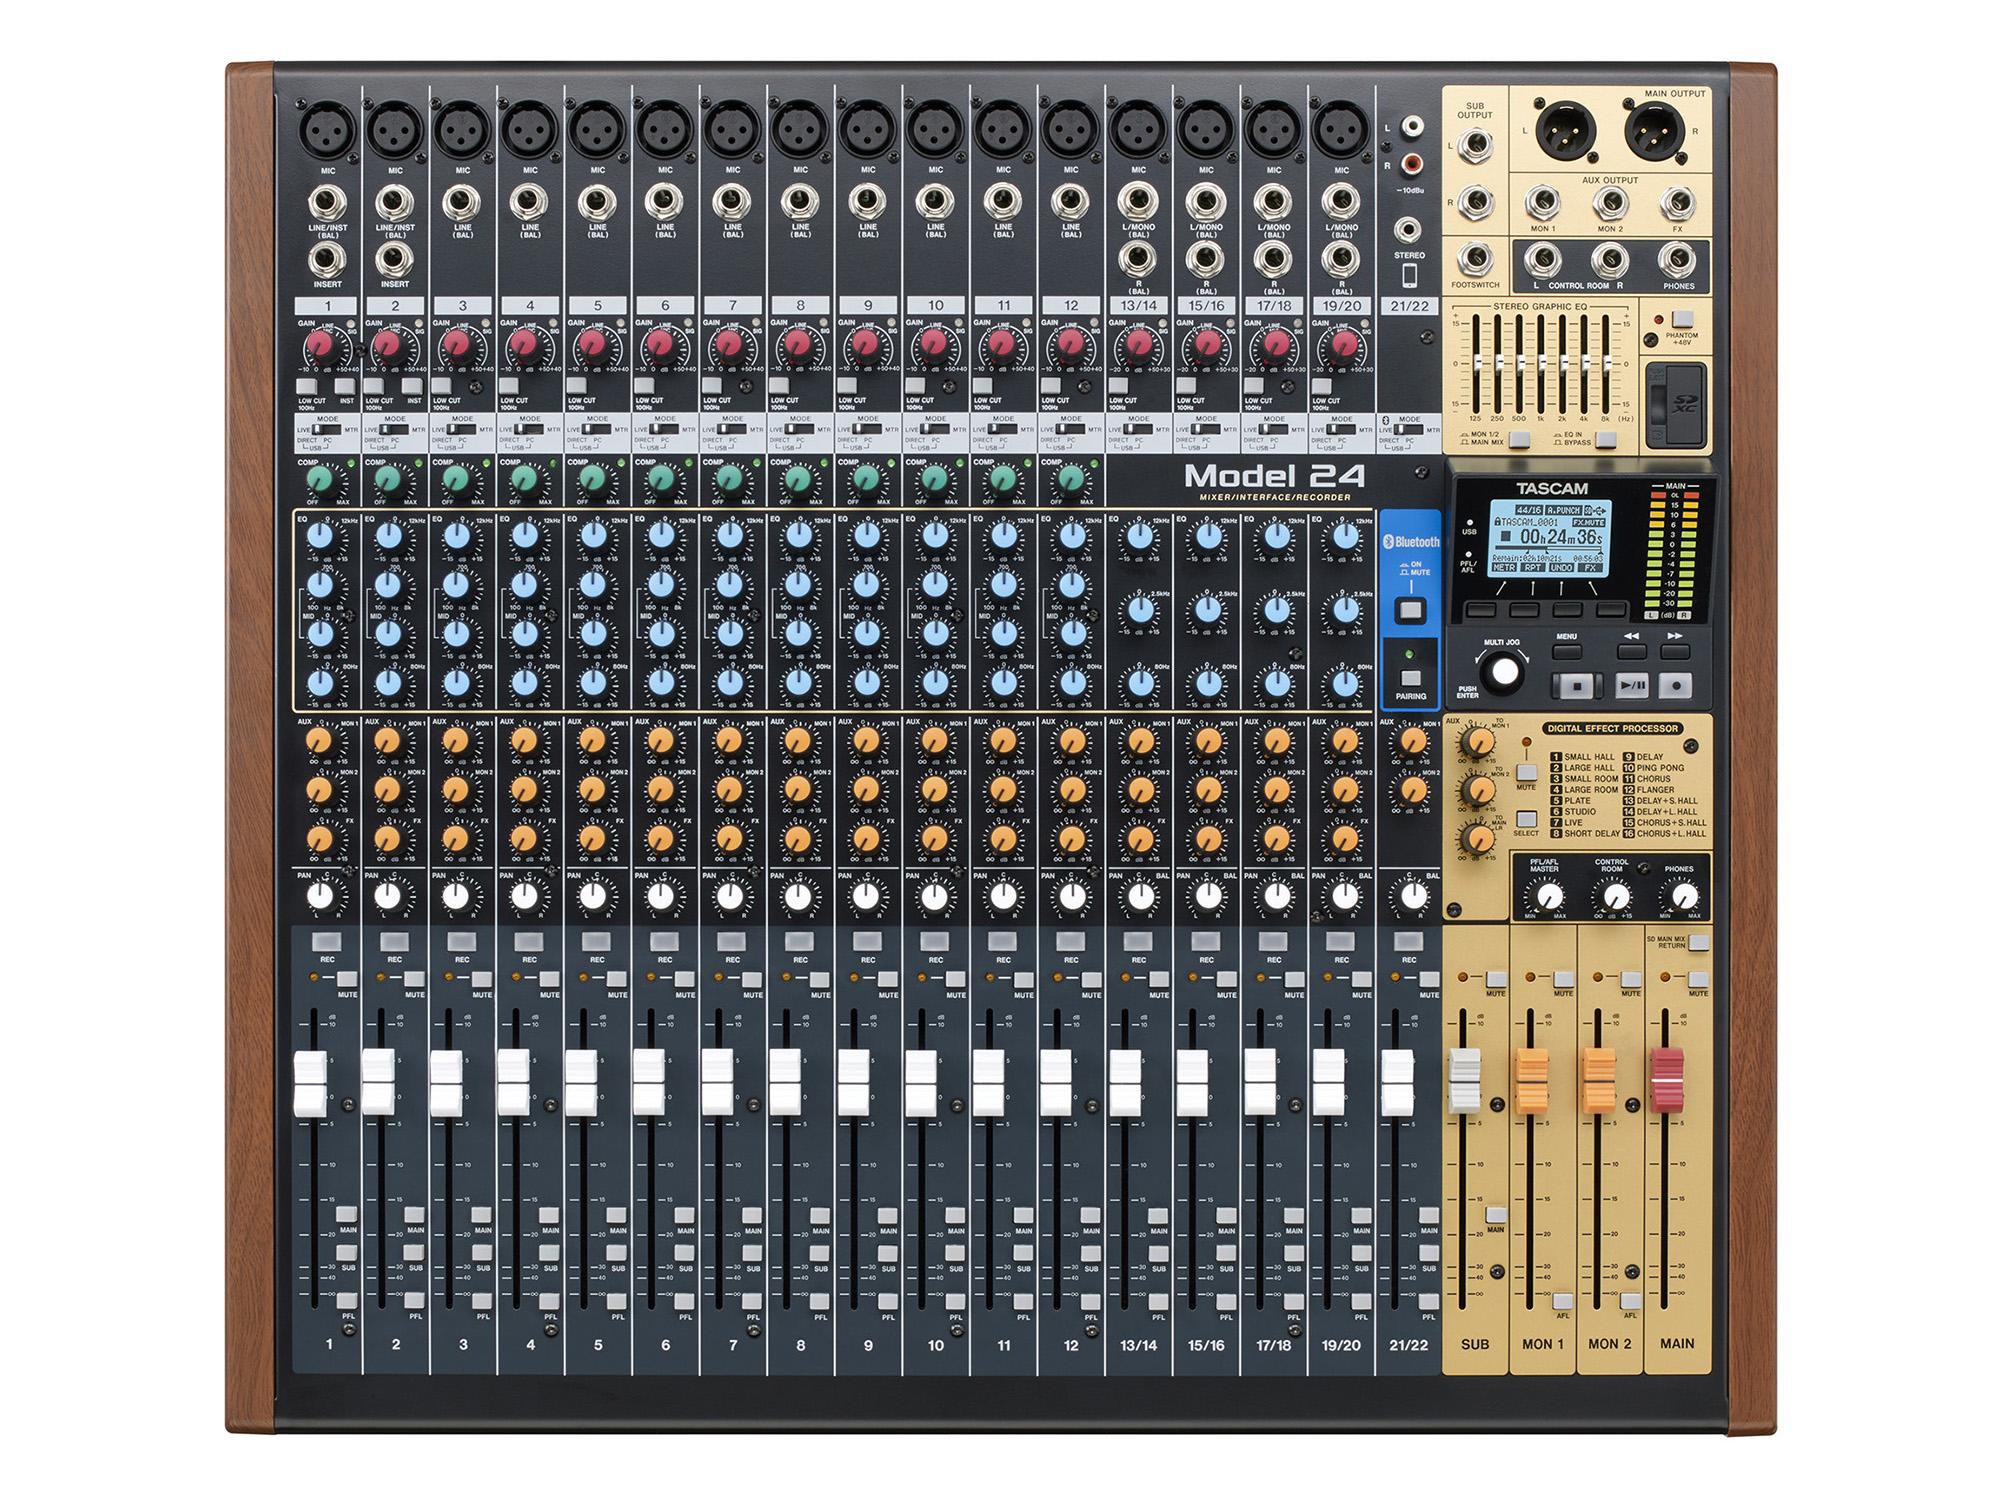Click the red MAIN fader cap
This screenshot has height=1500, width=2000.
pyautogui.click(x=1667, y=1080)
